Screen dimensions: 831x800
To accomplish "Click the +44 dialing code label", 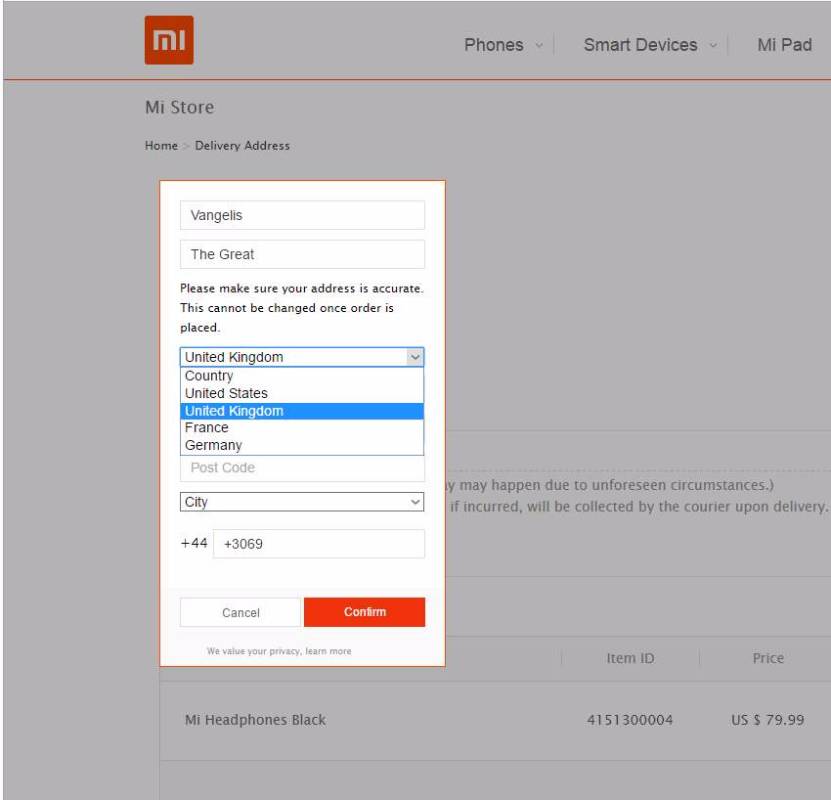I will pyautogui.click(x=194, y=543).
